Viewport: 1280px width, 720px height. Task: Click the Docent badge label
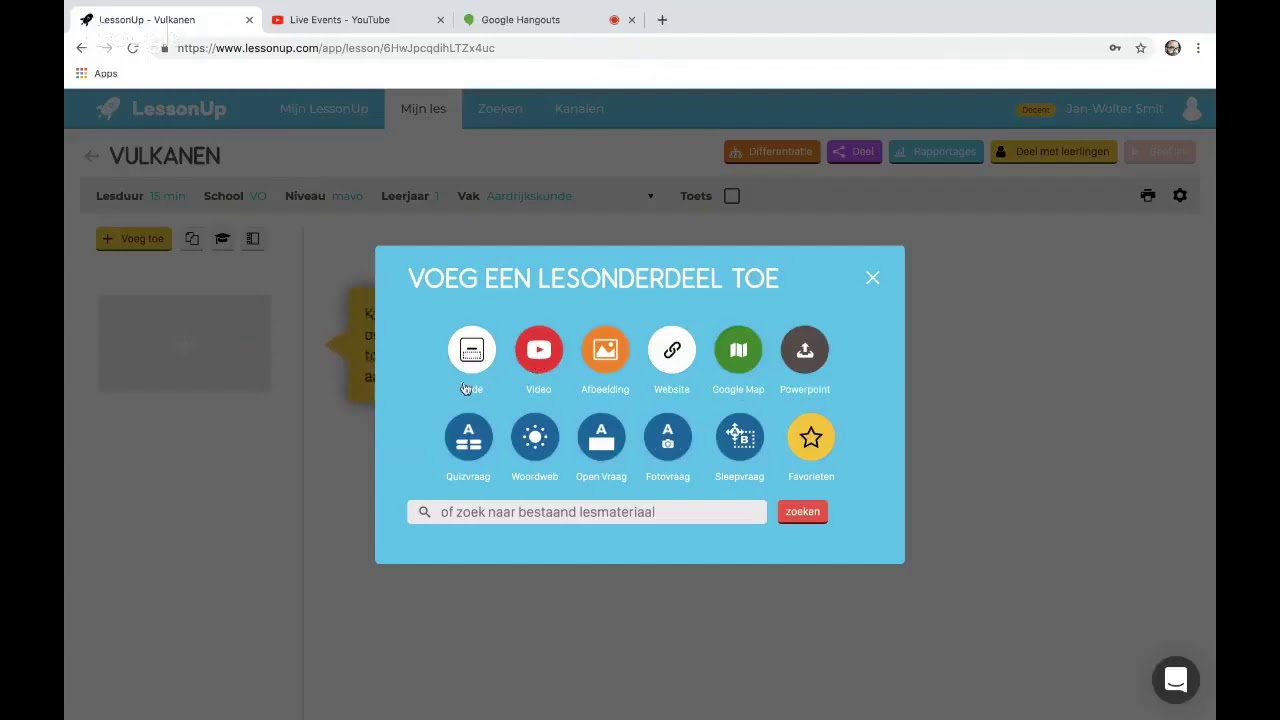(x=1035, y=110)
